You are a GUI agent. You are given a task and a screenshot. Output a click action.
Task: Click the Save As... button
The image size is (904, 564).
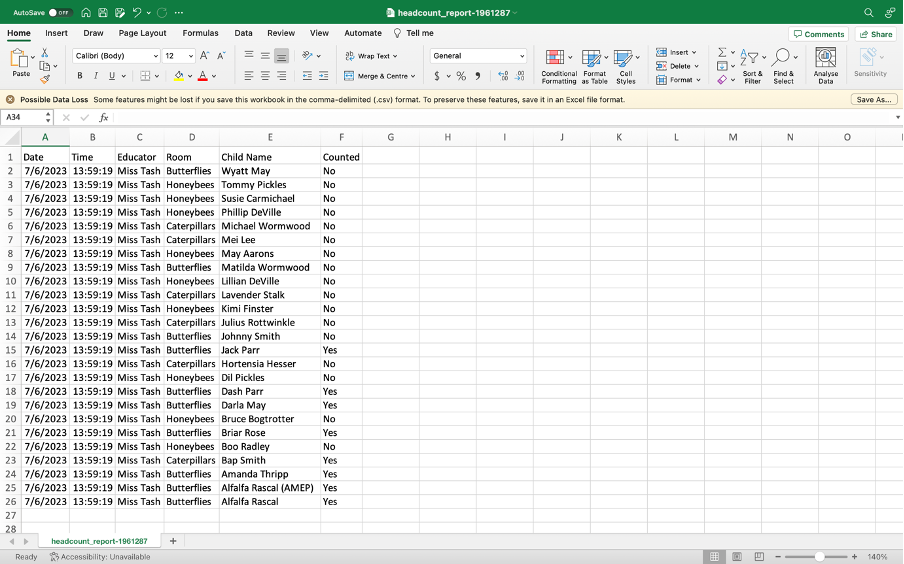click(x=873, y=99)
